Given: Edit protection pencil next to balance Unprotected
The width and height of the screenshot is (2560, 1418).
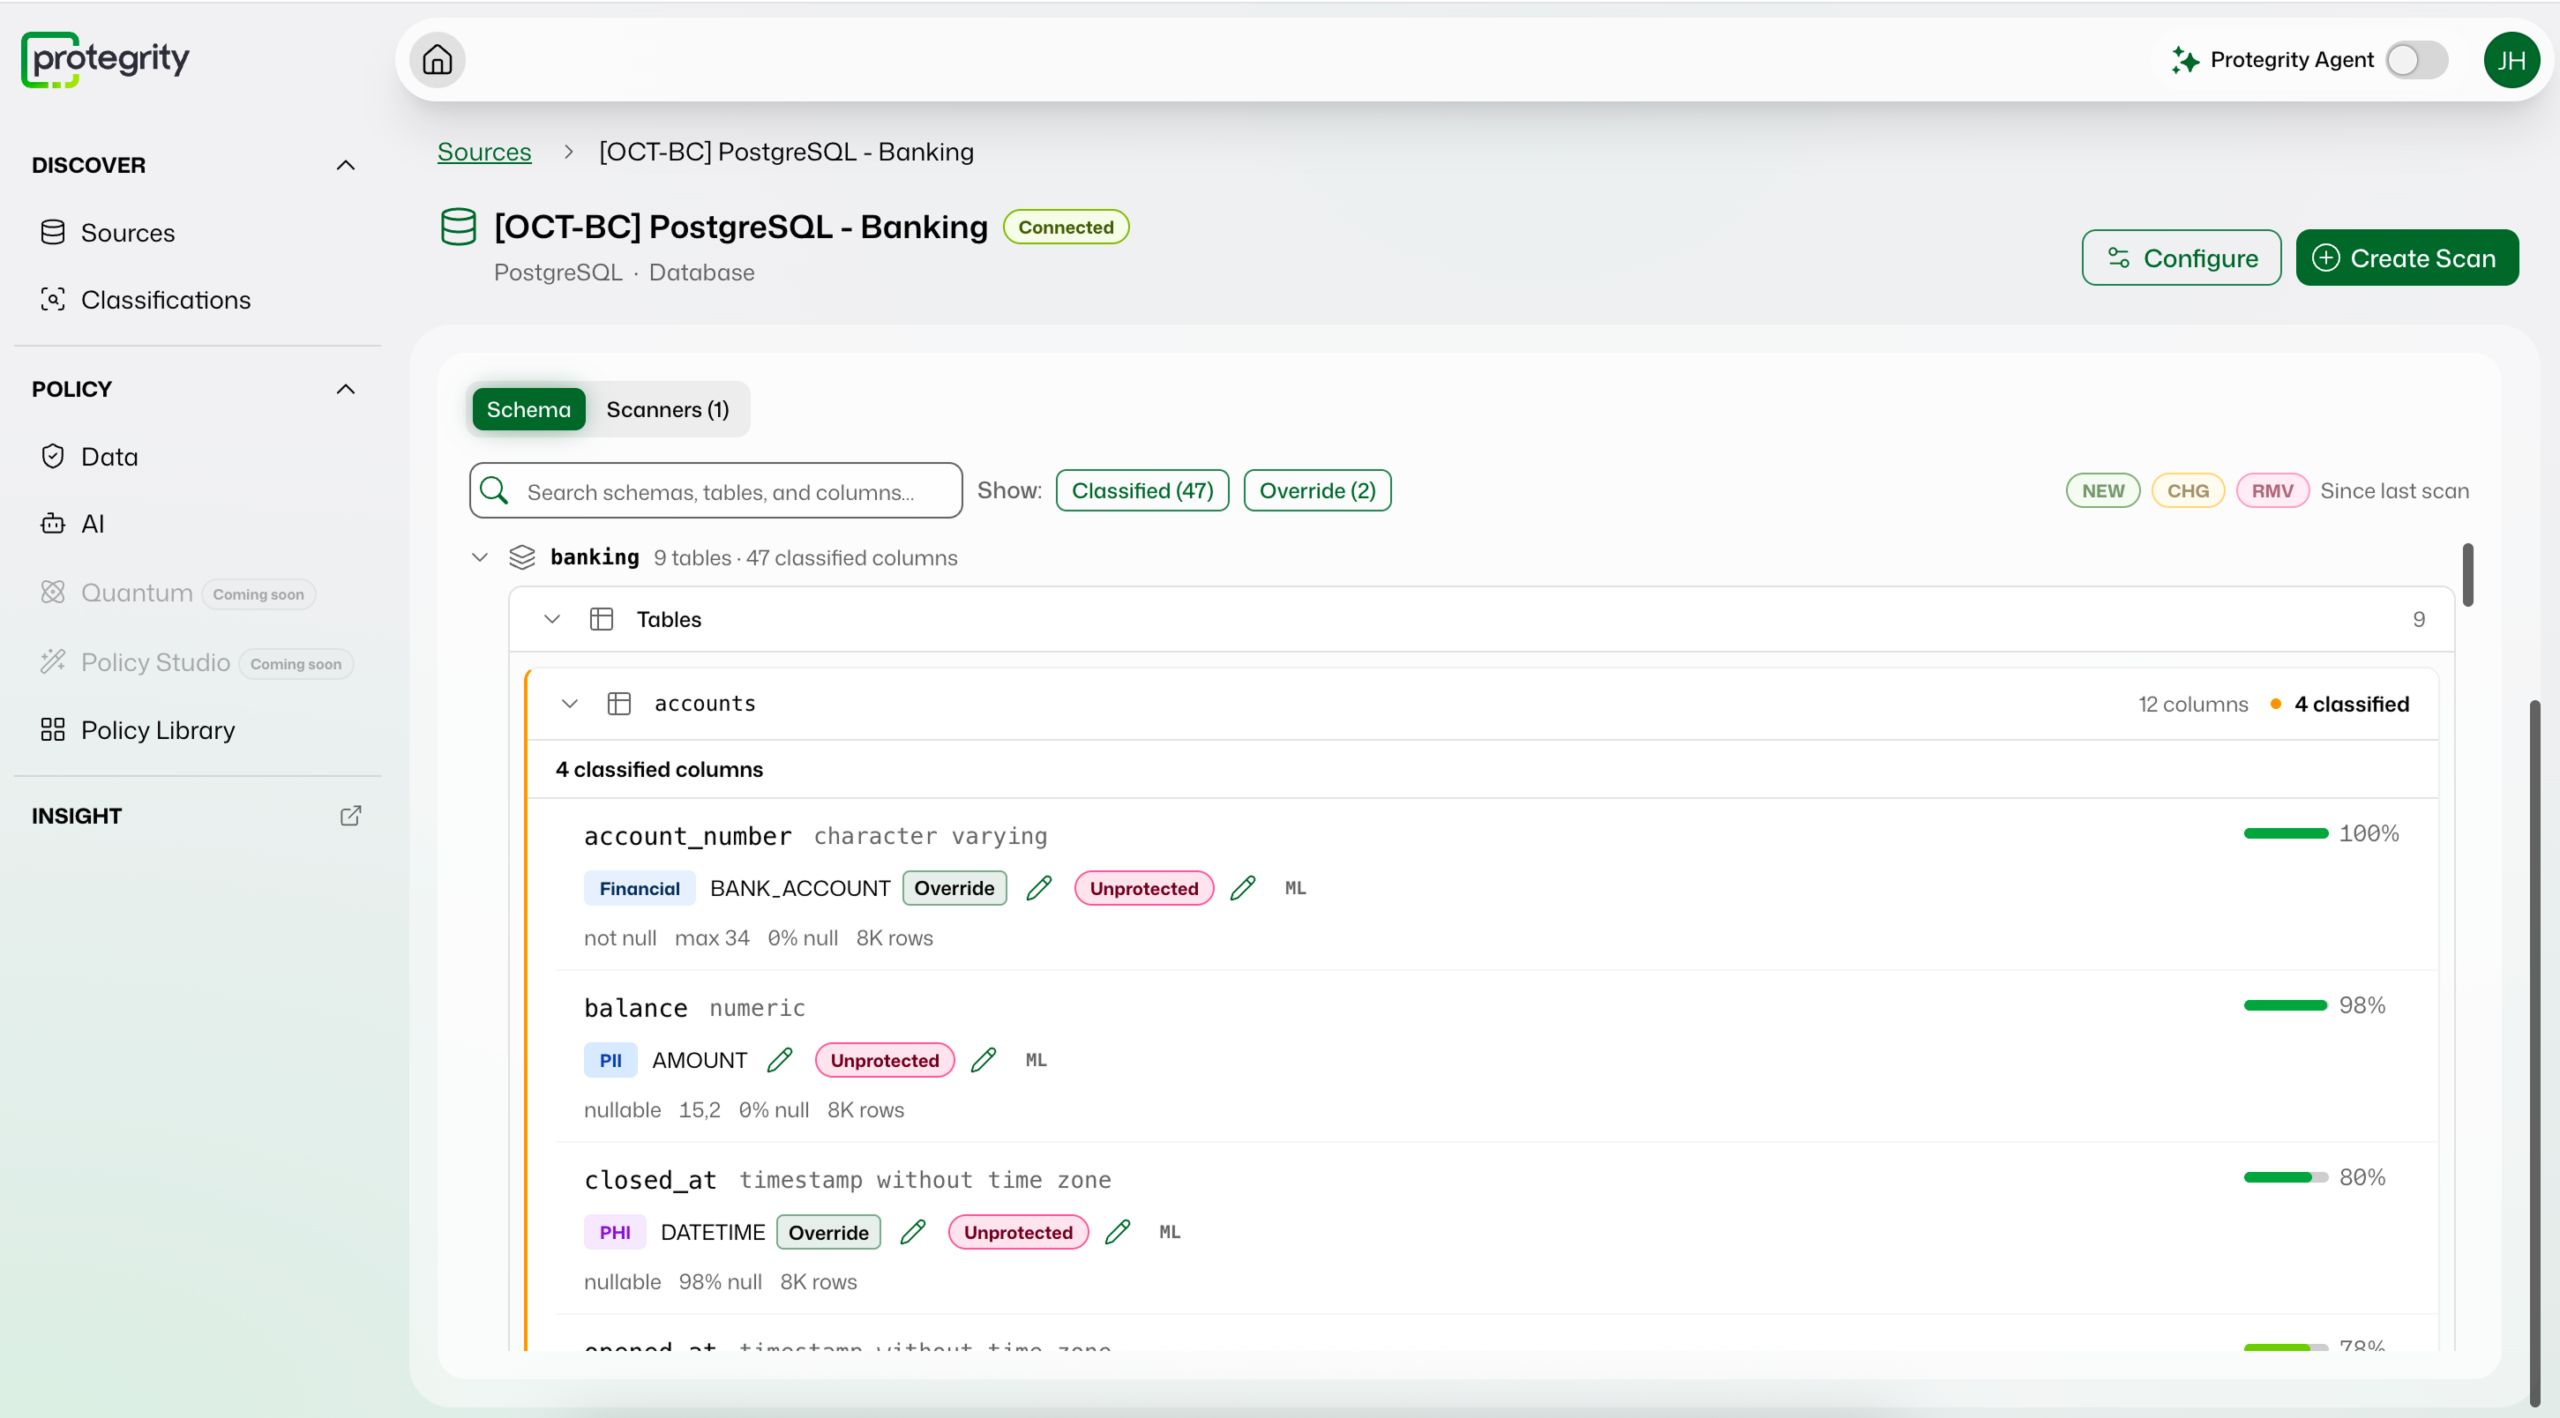Looking at the screenshot, I should (x=984, y=1060).
